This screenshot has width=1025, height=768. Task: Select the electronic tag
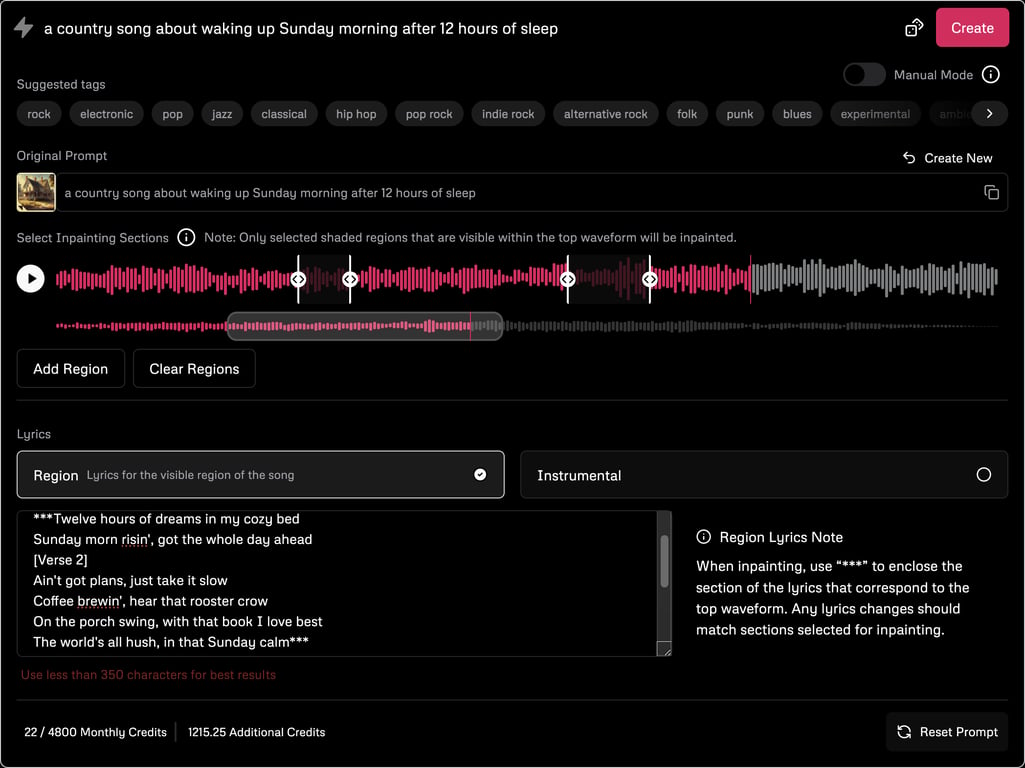pos(107,114)
